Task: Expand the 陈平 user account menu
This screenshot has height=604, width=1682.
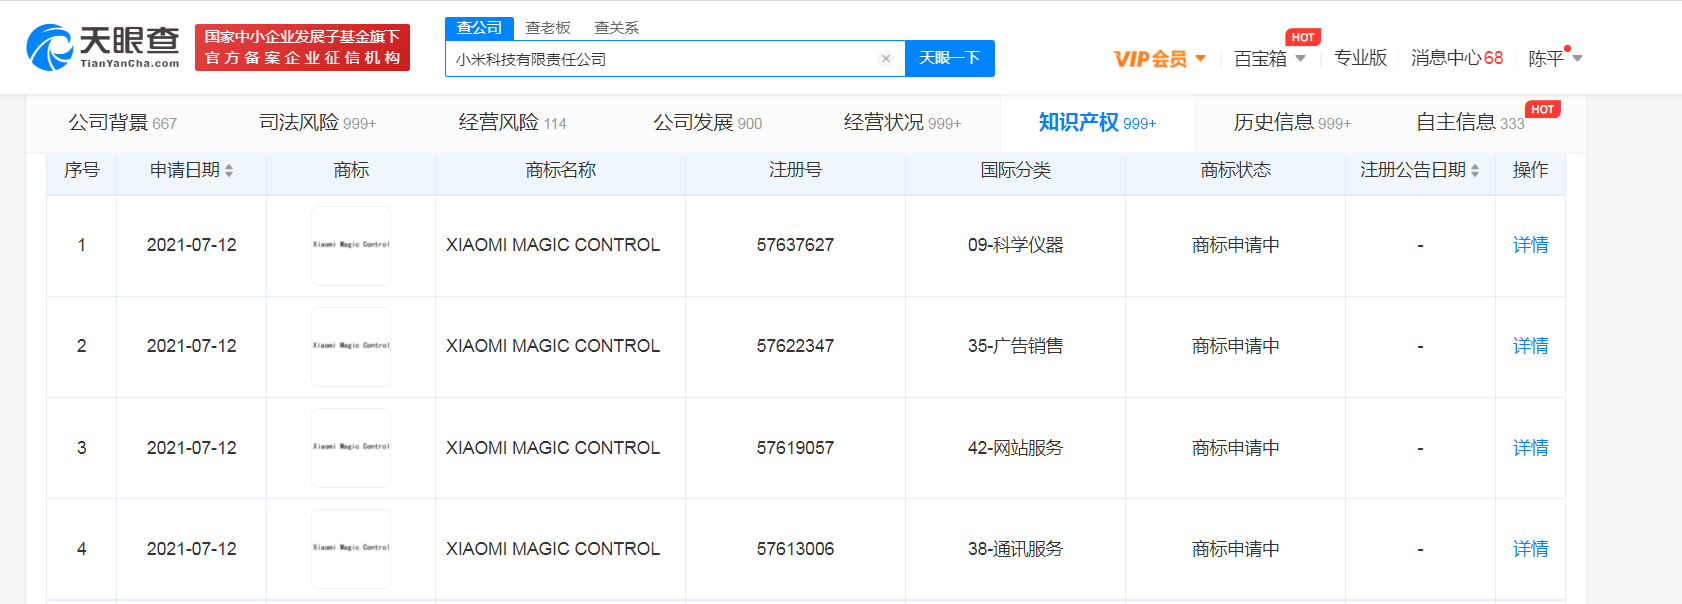Action: tap(1555, 59)
